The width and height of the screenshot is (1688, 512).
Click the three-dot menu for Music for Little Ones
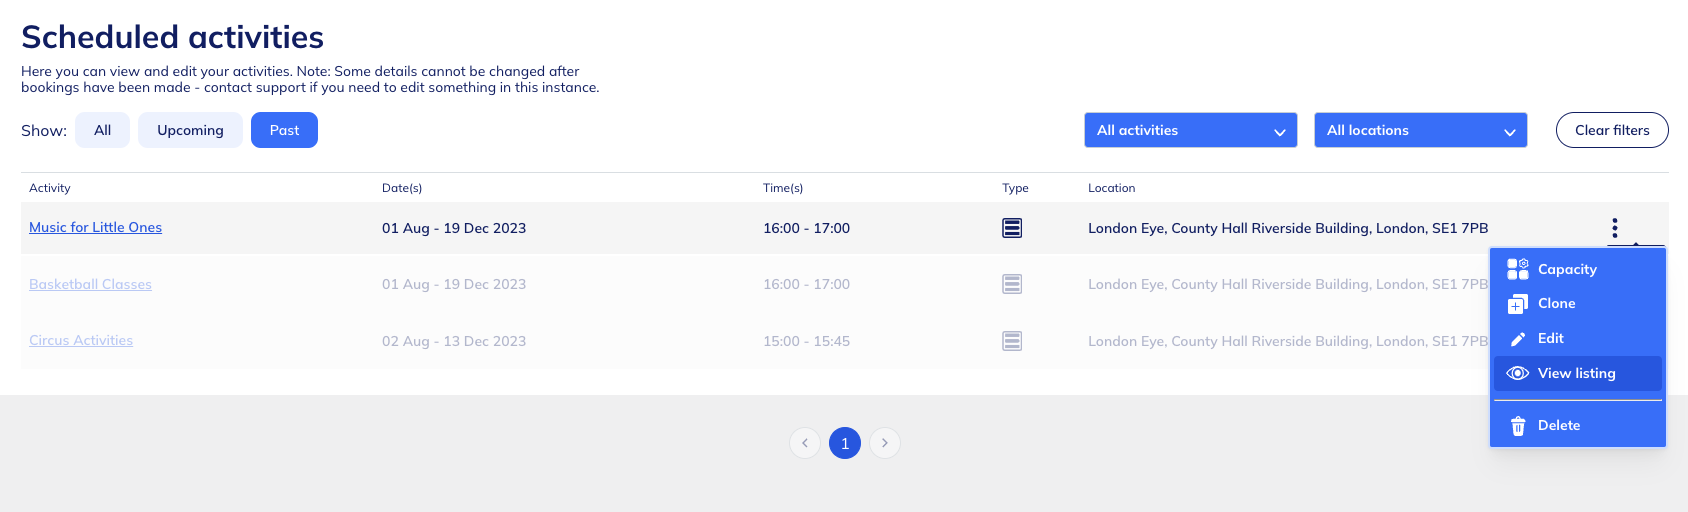[1614, 228]
